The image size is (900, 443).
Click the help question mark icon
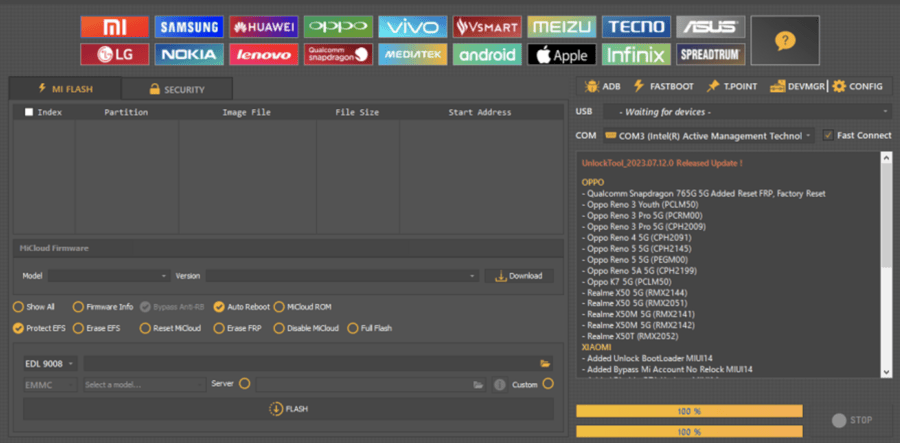pos(785,41)
